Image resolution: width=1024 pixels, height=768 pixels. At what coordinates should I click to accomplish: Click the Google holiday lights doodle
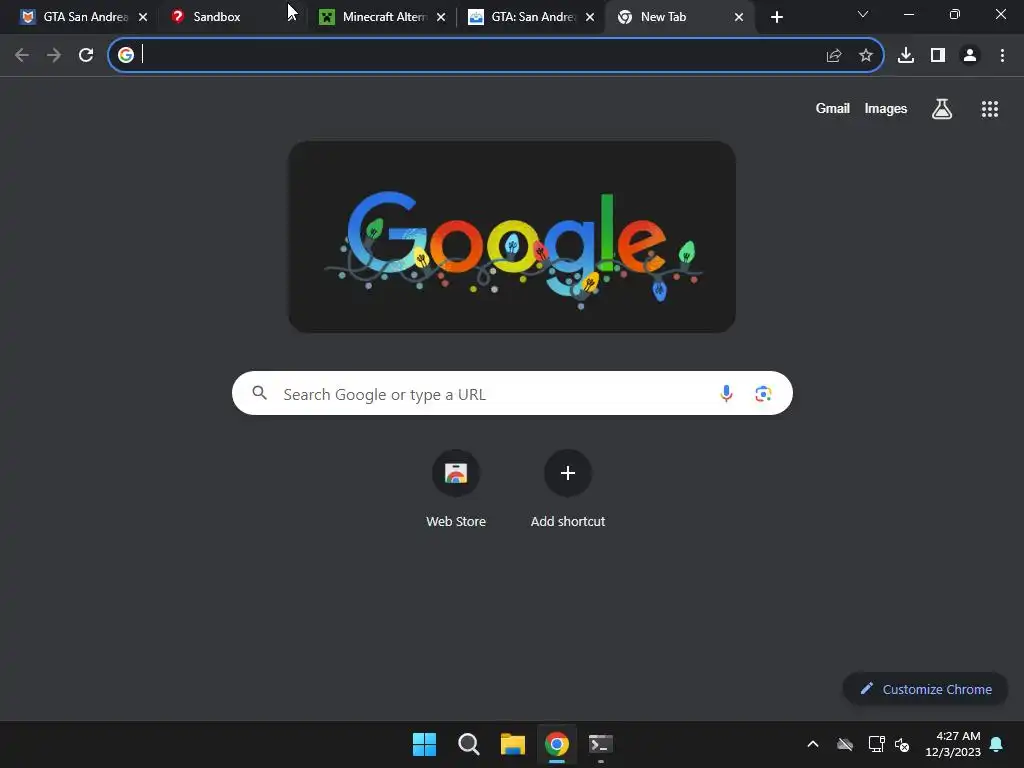point(512,237)
